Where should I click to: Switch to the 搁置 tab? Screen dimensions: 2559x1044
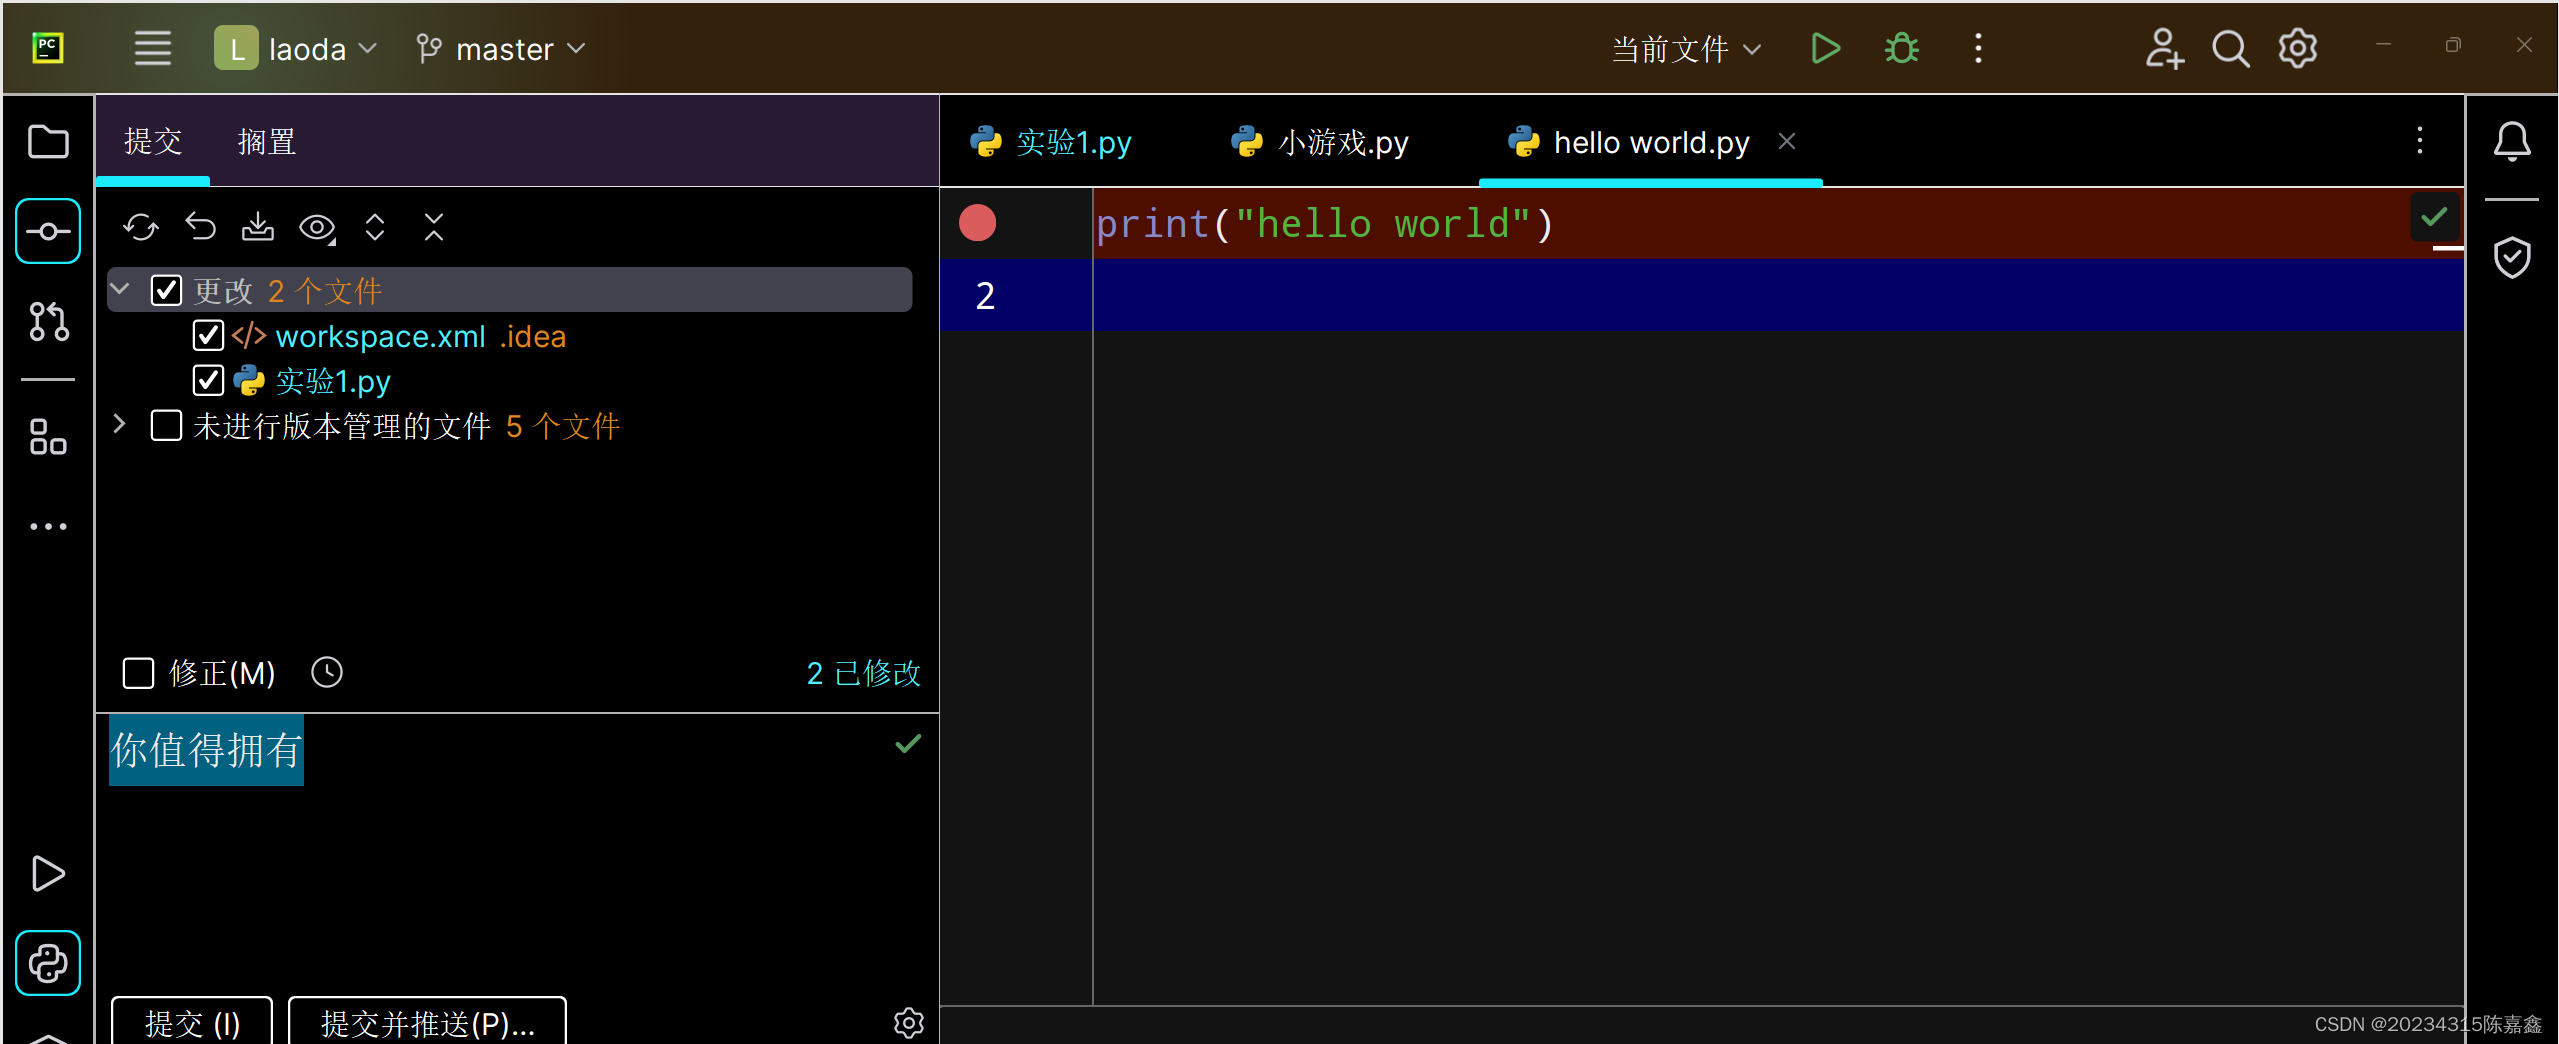(x=265, y=142)
